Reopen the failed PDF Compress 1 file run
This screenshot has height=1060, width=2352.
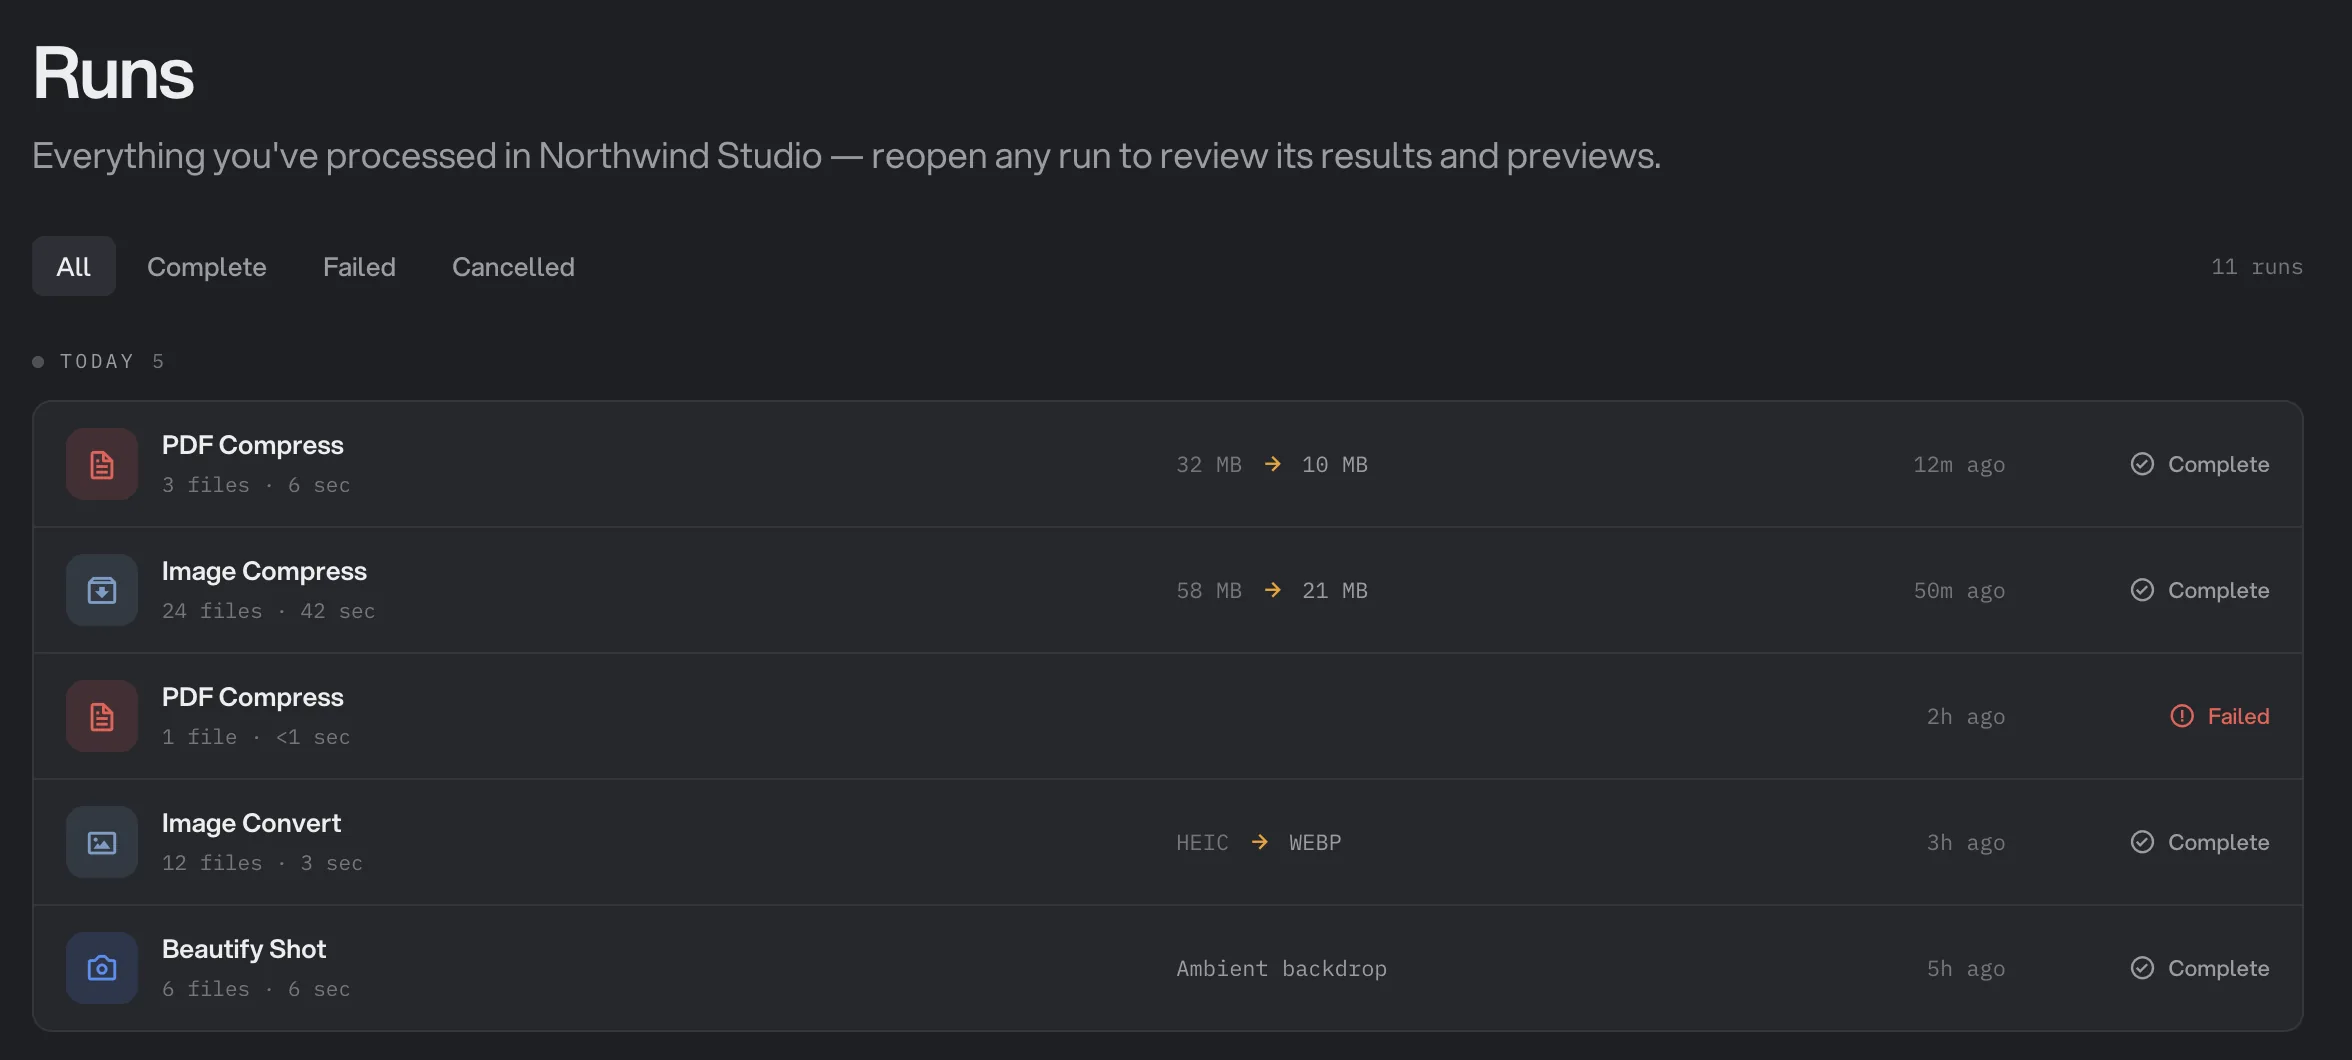pyautogui.click(x=1168, y=716)
